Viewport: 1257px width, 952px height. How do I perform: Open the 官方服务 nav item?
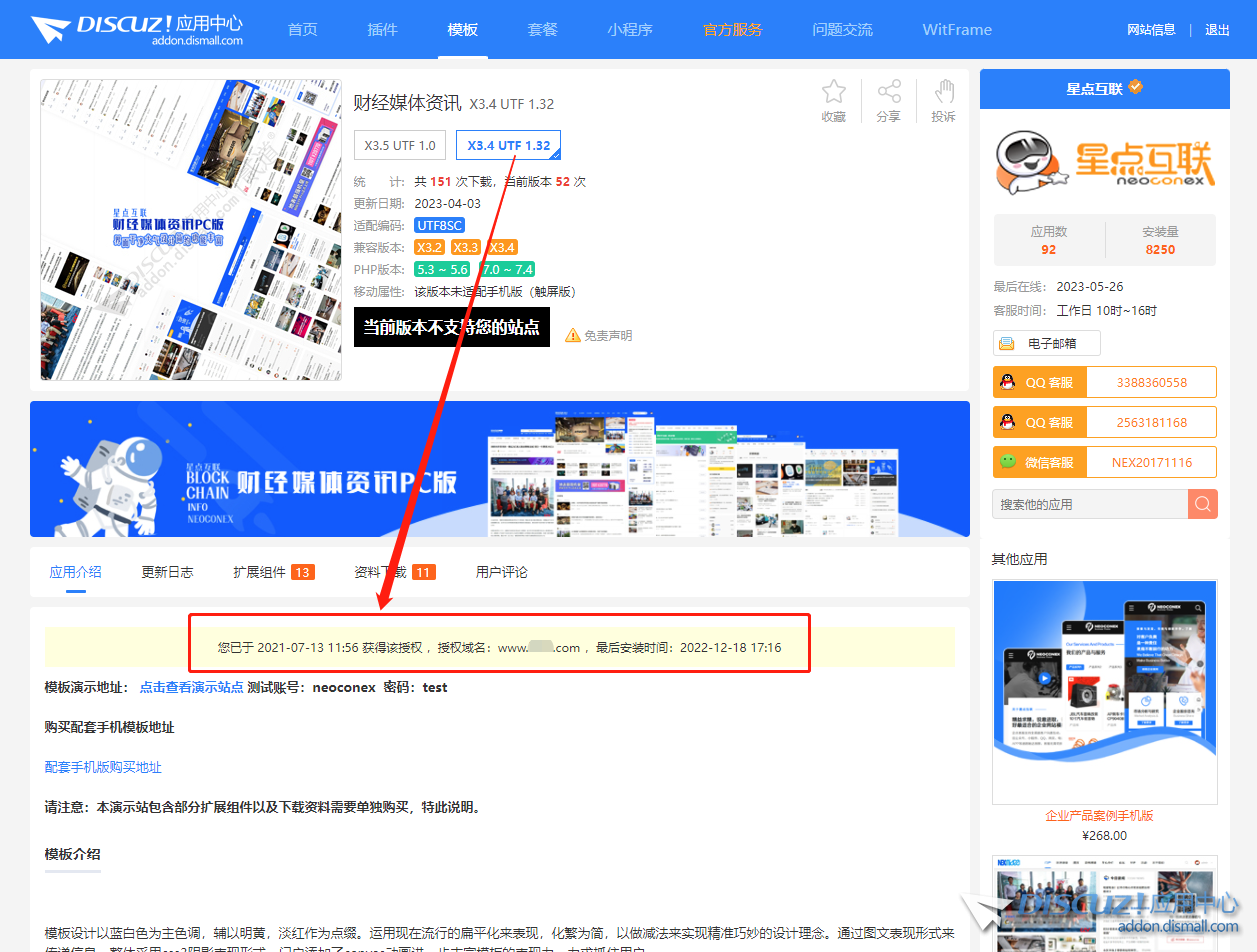pyautogui.click(x=733, y=29)
